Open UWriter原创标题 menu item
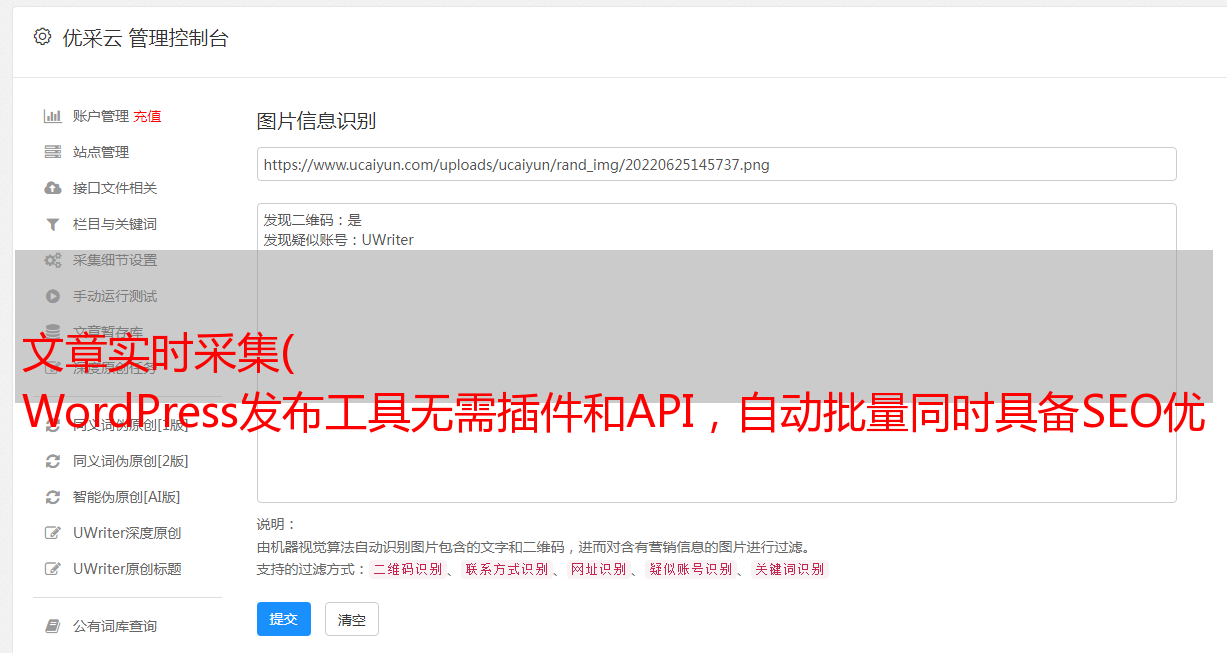Screen dimensions: 1227x653 point(127,569)
